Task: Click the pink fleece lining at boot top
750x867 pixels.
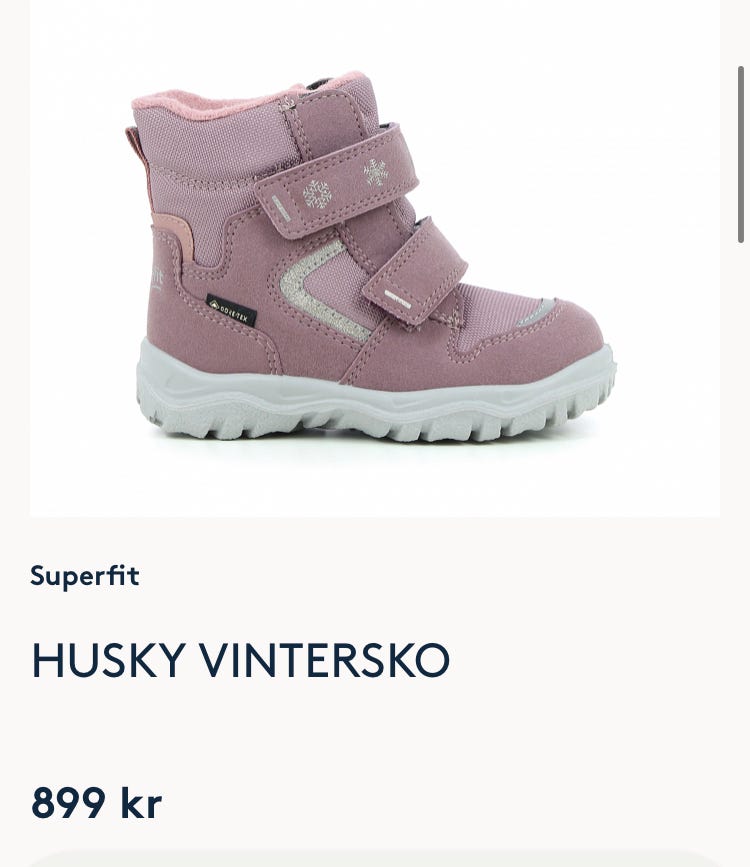Action: (x=243, y=98)
